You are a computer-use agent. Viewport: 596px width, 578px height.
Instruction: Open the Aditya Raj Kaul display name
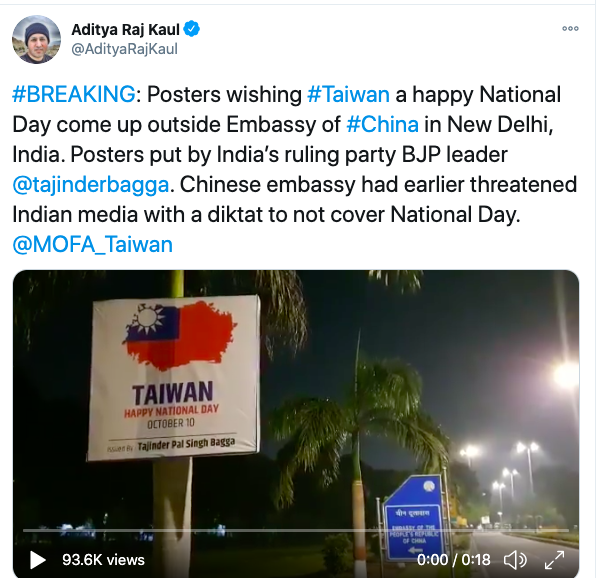(x=125, y=29)
